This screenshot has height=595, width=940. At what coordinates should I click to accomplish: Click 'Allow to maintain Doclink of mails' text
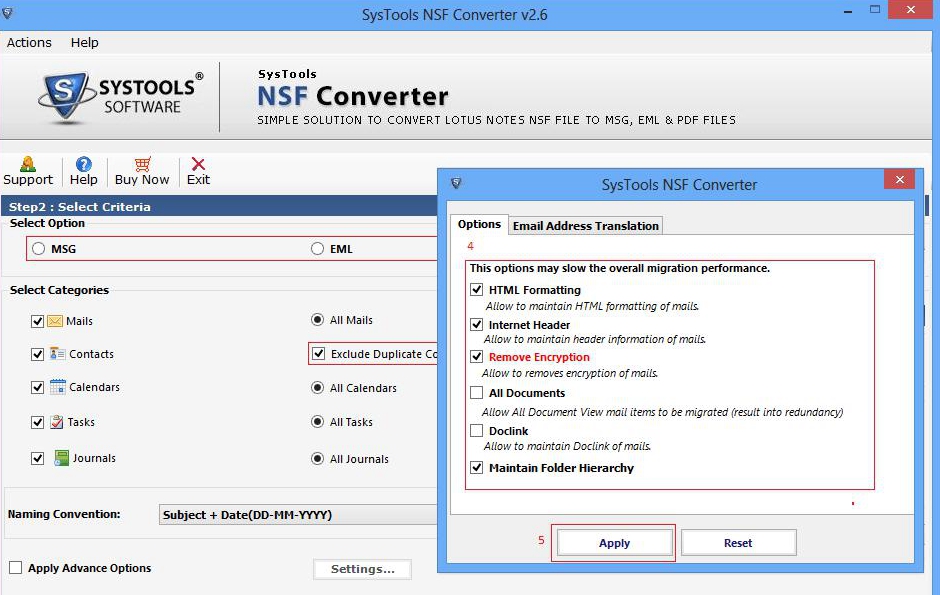click(x=567, y=446)
